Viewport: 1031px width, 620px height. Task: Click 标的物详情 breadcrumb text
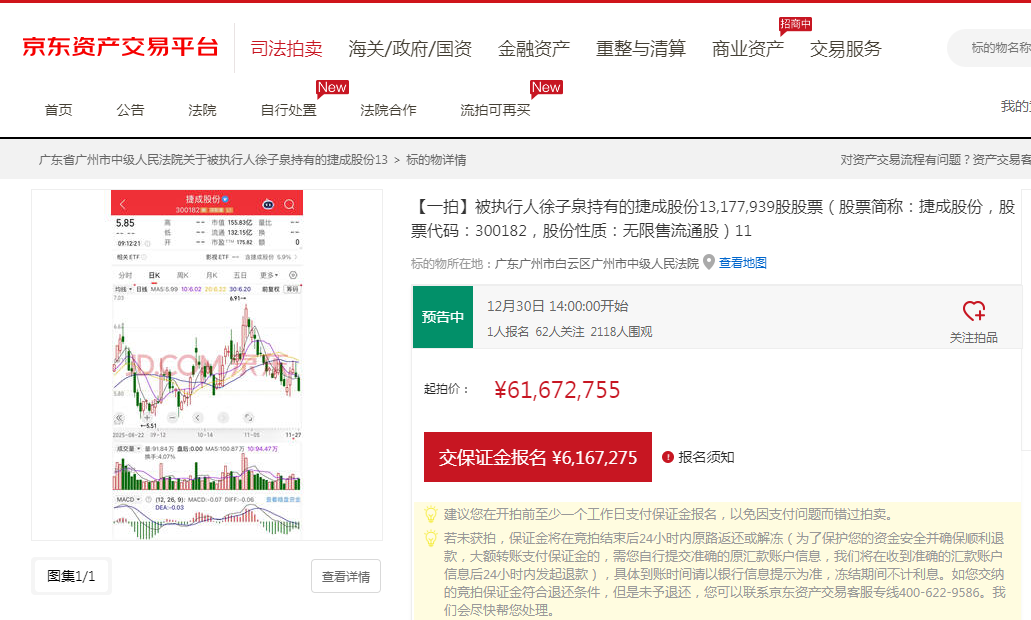436,160
